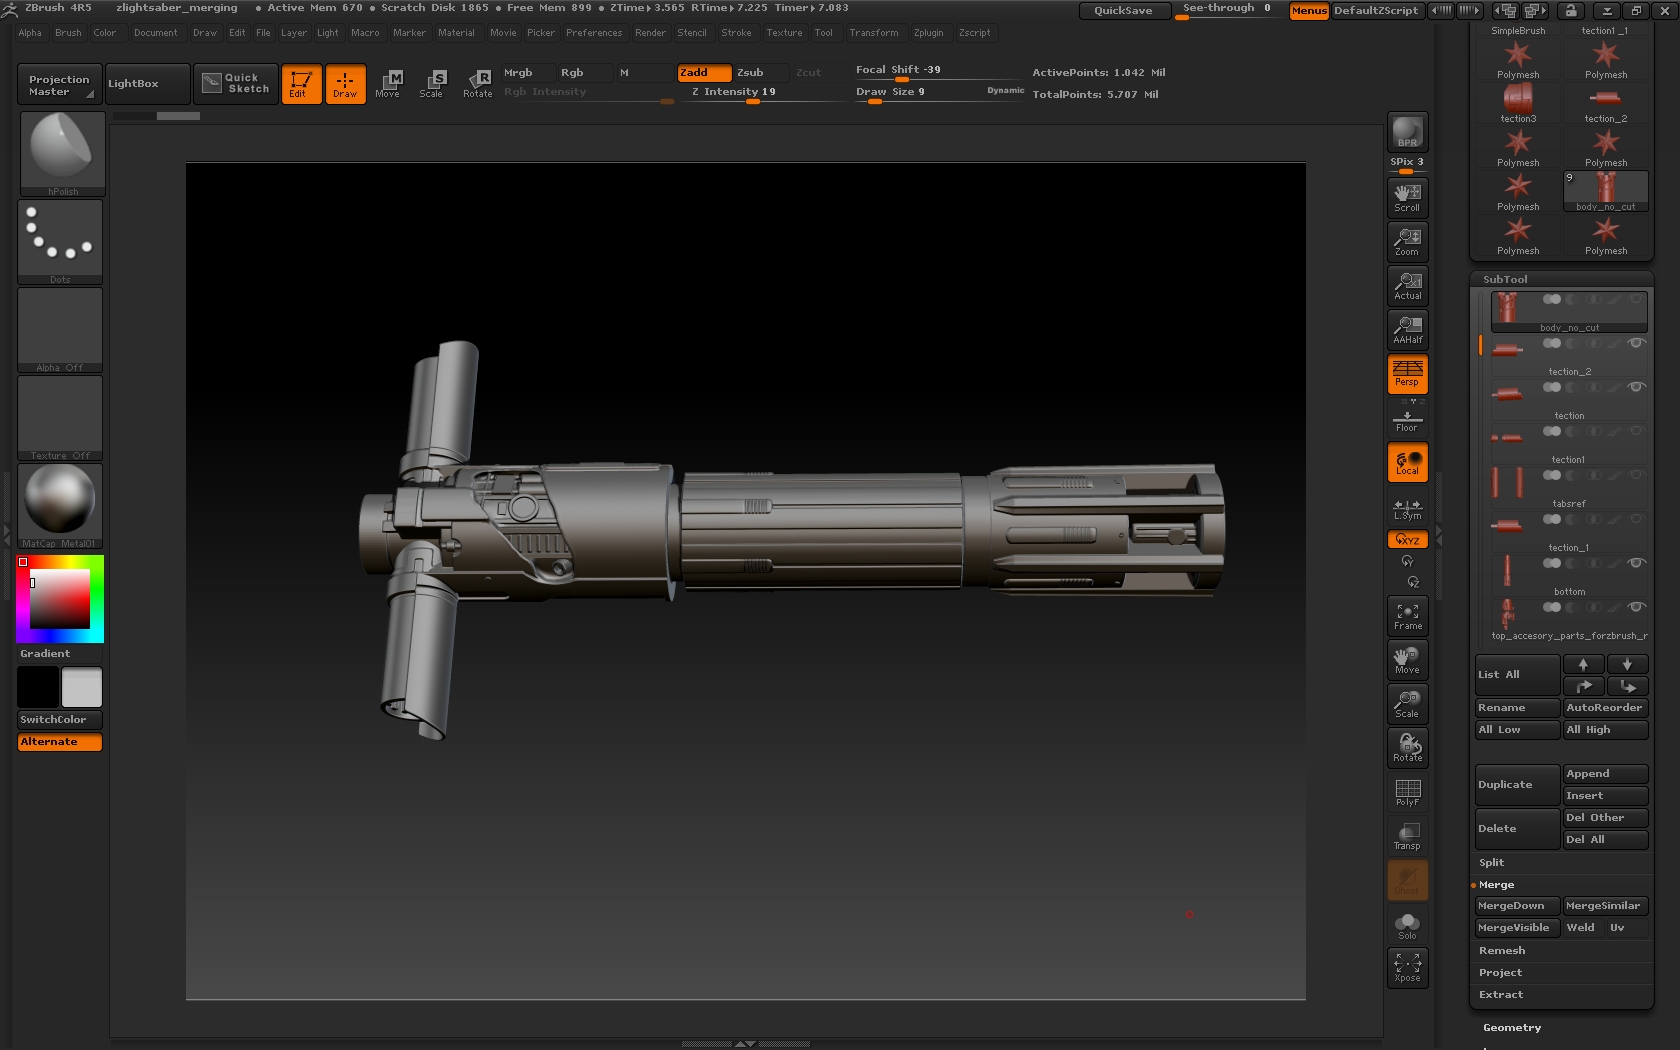Toggle Zsub mode
Image resolution: width=1680 pixels, height=1050 pixels.
pos(761,73)
